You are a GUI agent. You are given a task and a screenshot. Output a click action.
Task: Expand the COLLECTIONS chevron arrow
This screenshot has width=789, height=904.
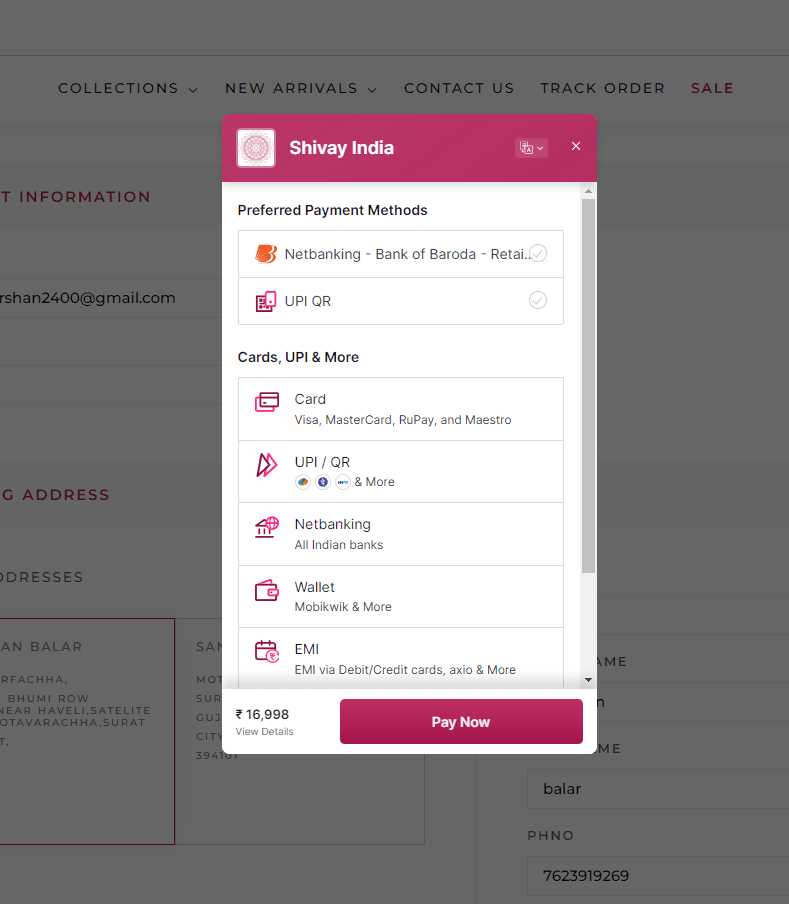coord(193,90)
